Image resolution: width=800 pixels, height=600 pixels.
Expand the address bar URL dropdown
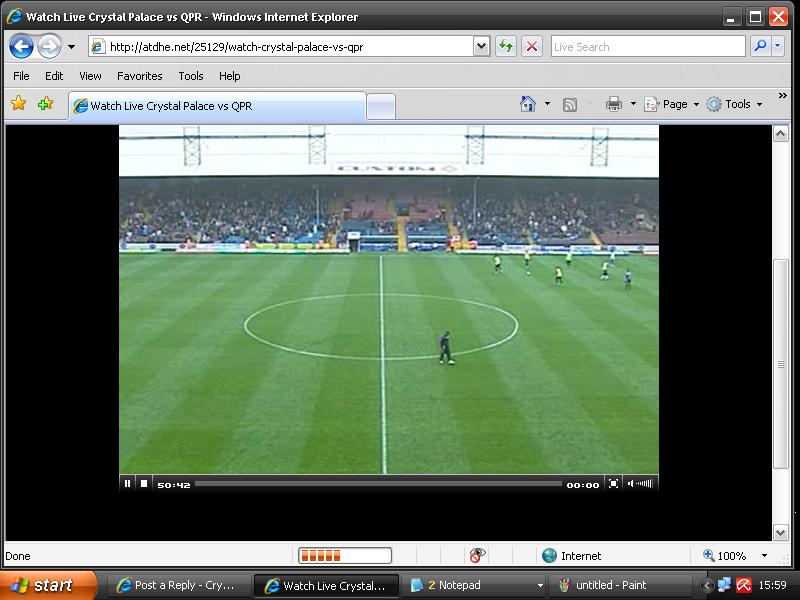pyautogui.click(x=481, y=46)
